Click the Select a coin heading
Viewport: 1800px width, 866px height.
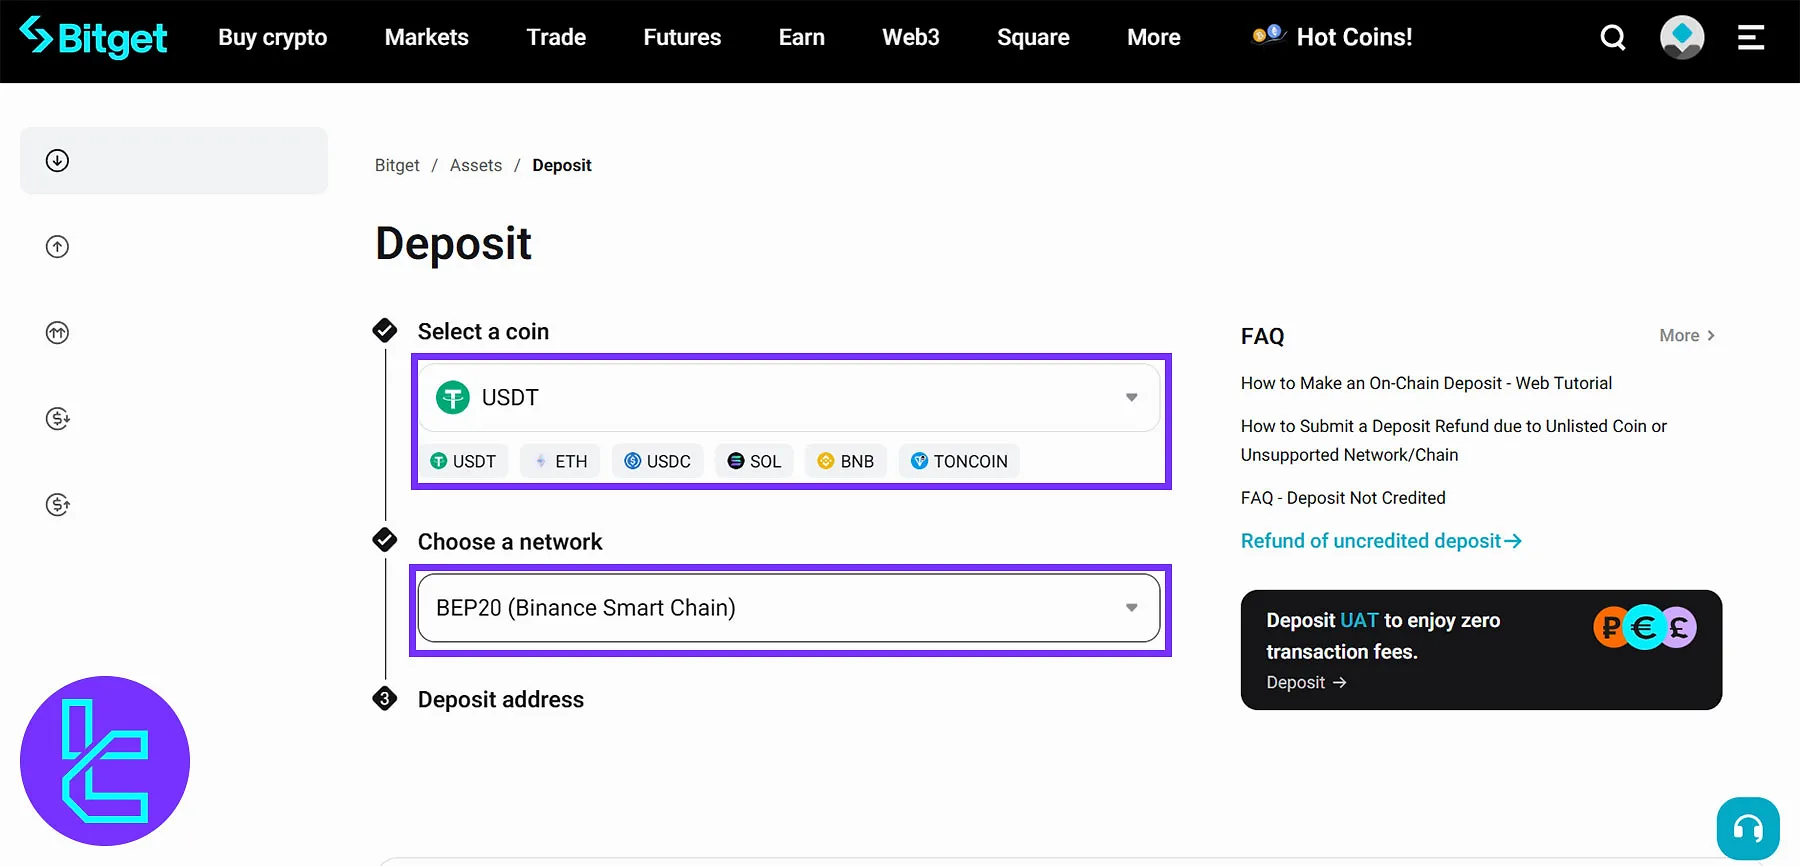483,332
